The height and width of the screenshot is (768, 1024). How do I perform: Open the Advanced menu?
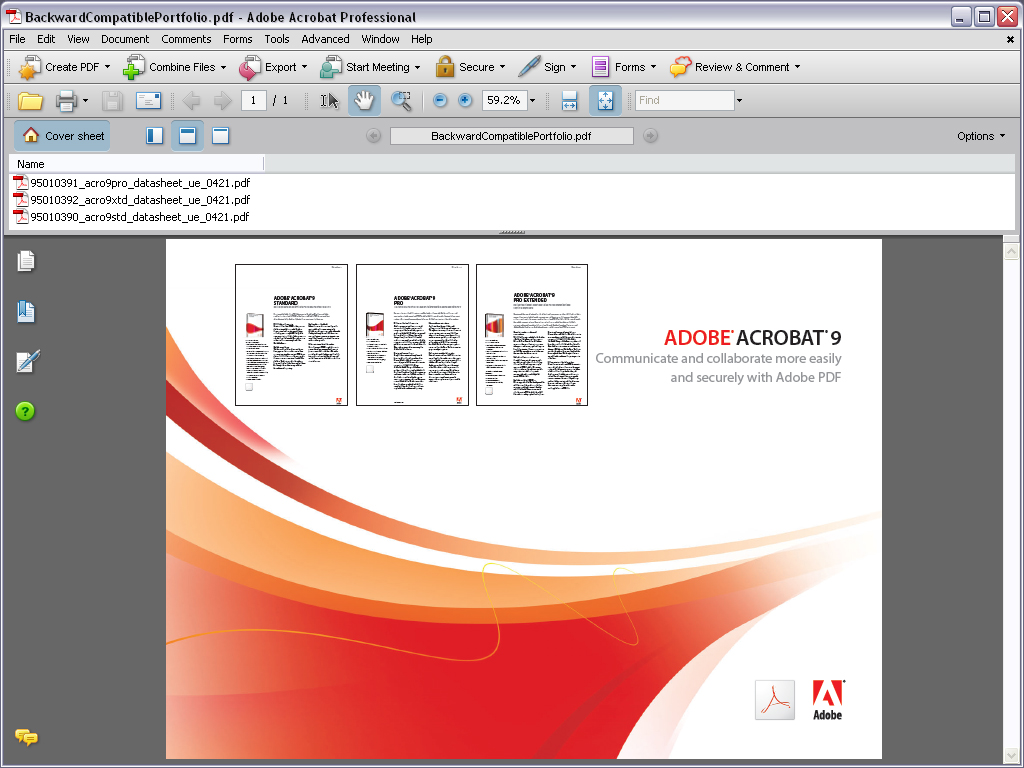click(x=325, y=39)
